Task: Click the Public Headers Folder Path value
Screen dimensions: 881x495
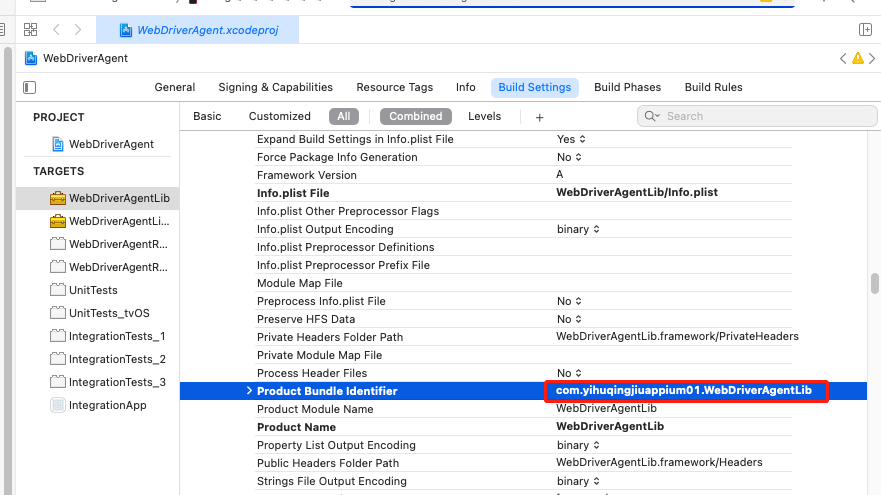Action: 659,462
